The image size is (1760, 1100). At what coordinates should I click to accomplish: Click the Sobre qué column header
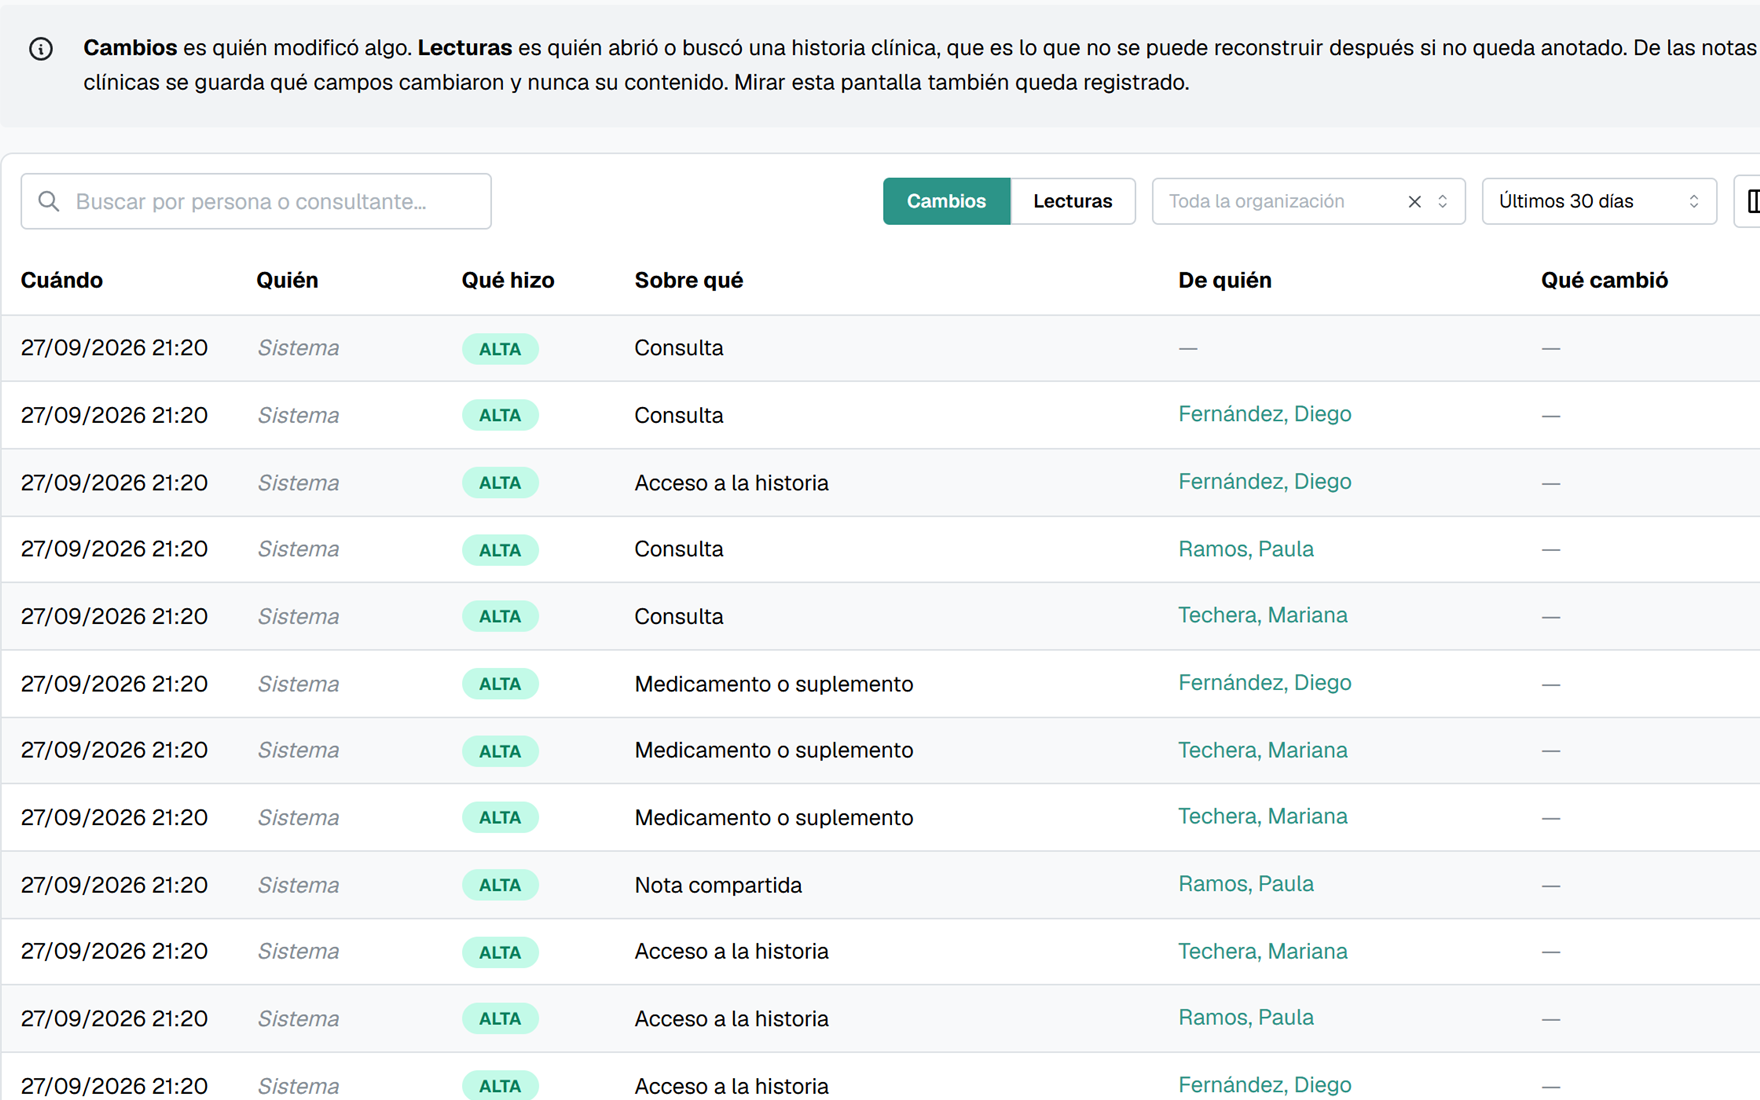click(688, 280)
